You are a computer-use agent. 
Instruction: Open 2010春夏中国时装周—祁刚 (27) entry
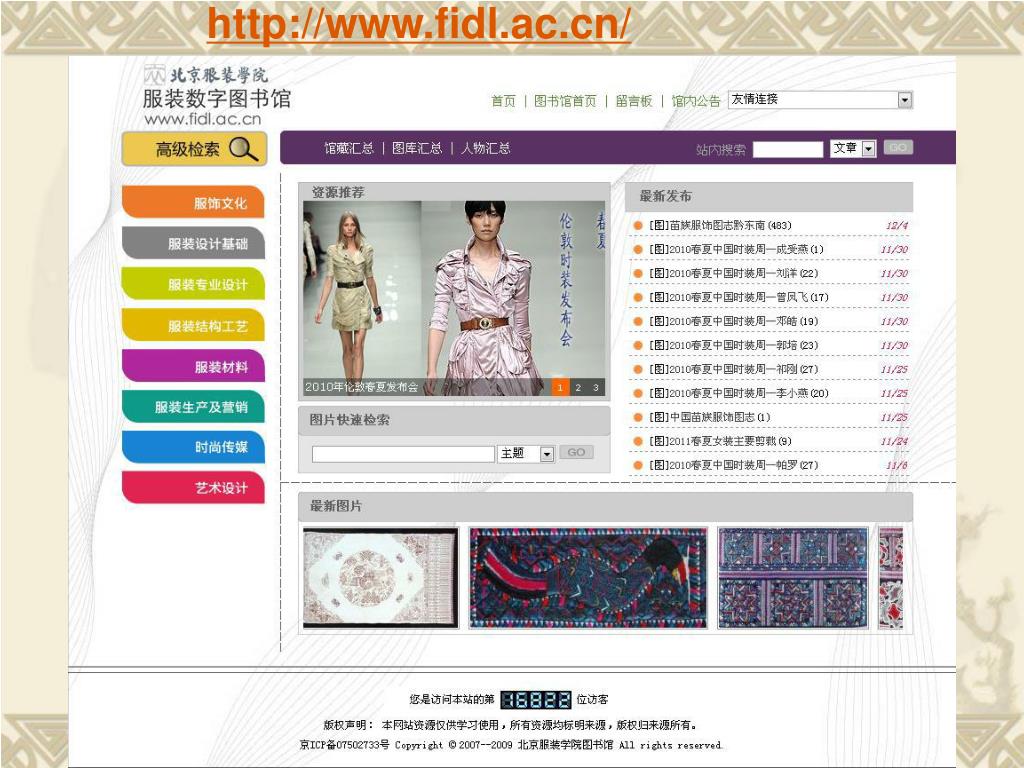tap(733, 369)
